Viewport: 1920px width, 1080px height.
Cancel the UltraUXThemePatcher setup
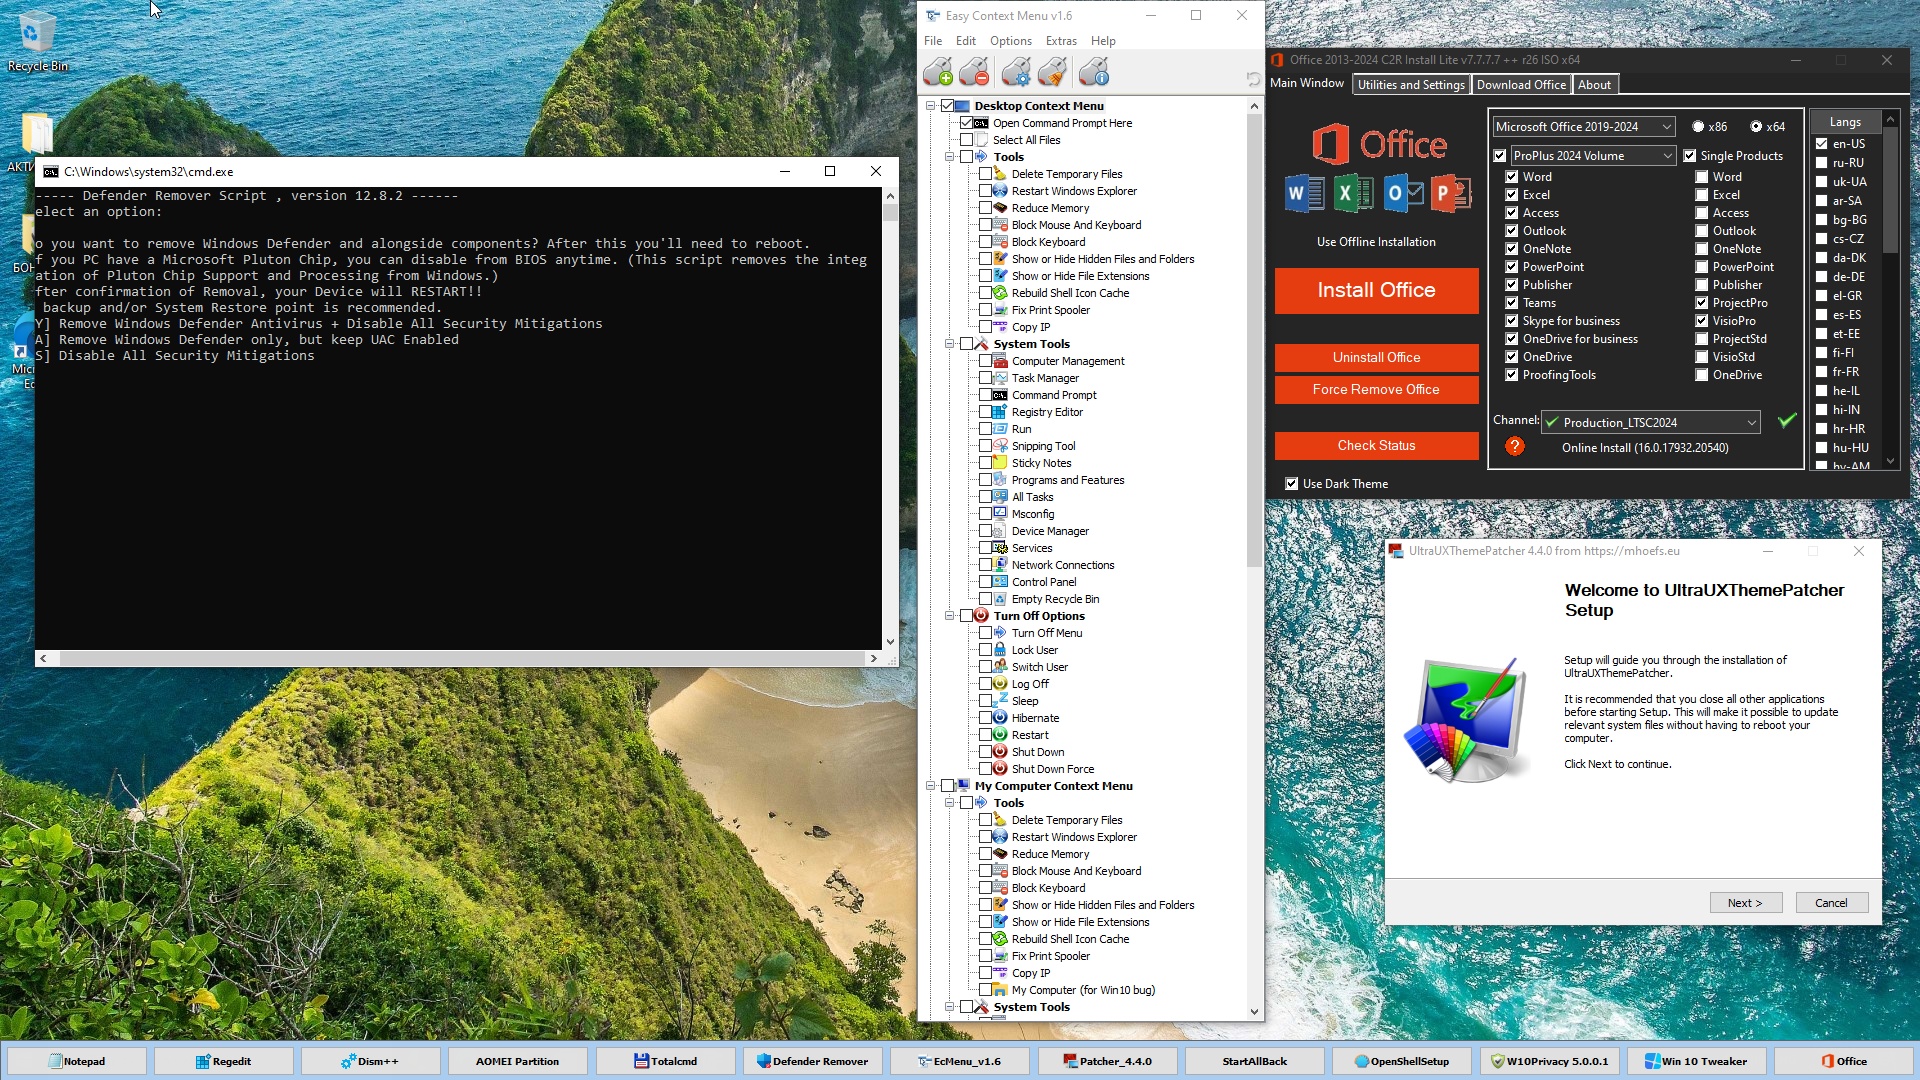click(1831, 903)
